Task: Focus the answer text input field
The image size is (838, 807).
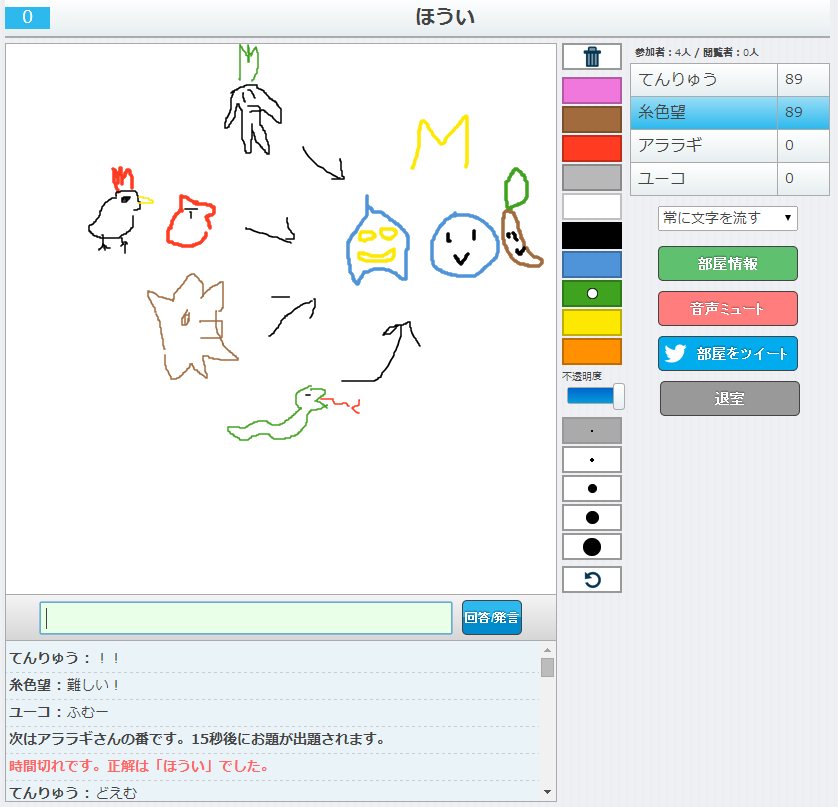Action: click(246, 618)
